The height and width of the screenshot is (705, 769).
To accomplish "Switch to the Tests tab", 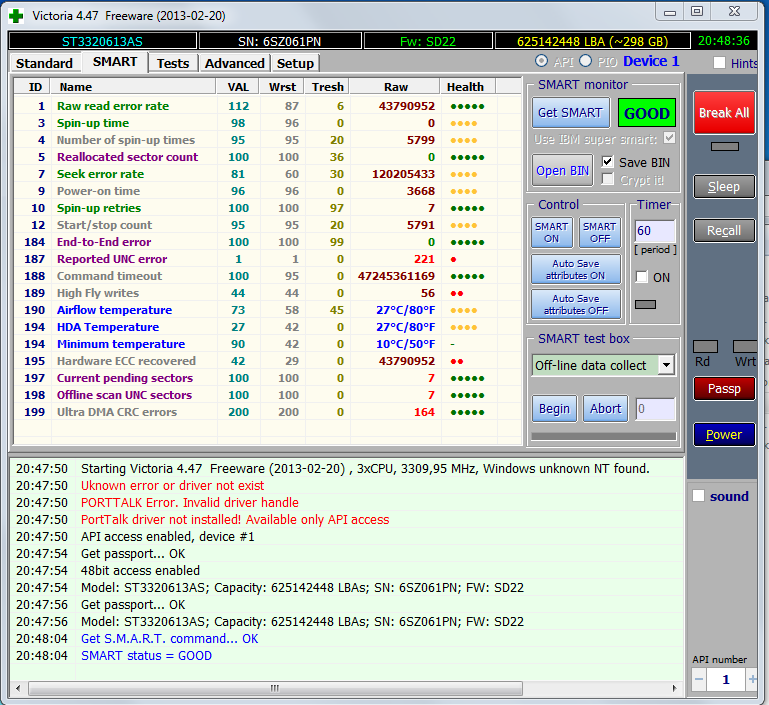I will (x=173, y=63).
